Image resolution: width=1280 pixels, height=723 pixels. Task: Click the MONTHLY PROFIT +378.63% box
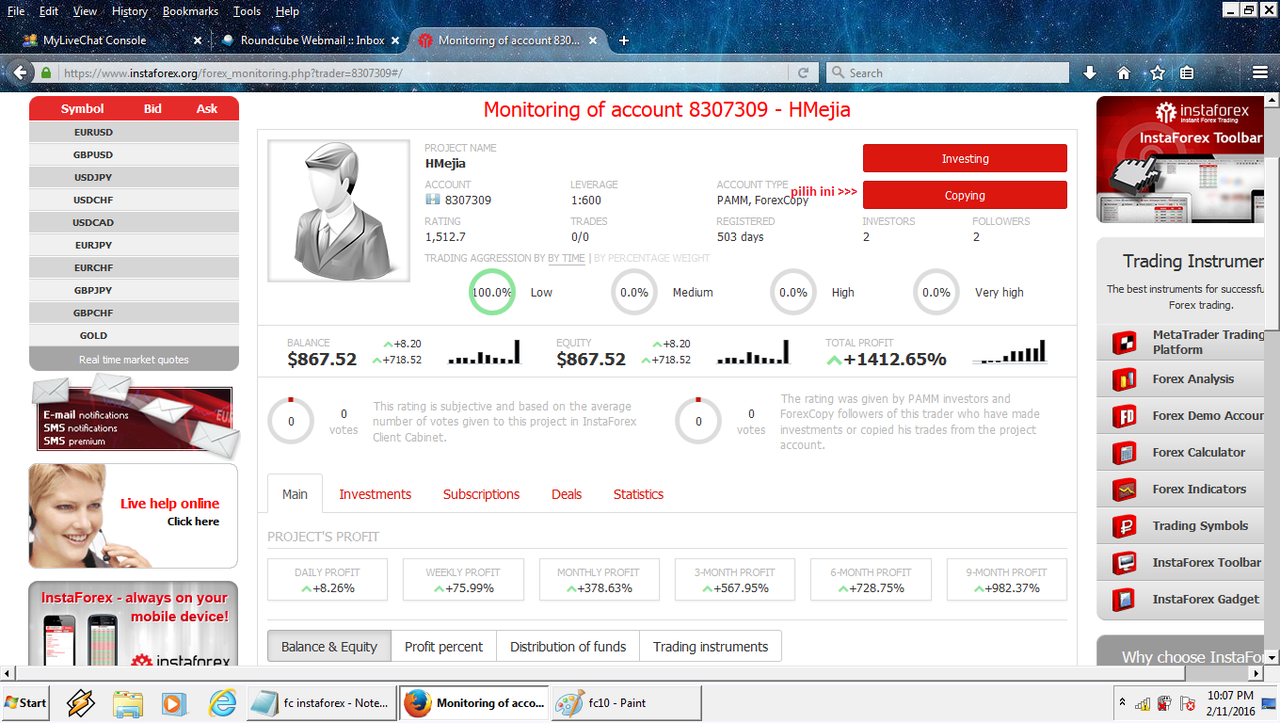tap(599, 580)
